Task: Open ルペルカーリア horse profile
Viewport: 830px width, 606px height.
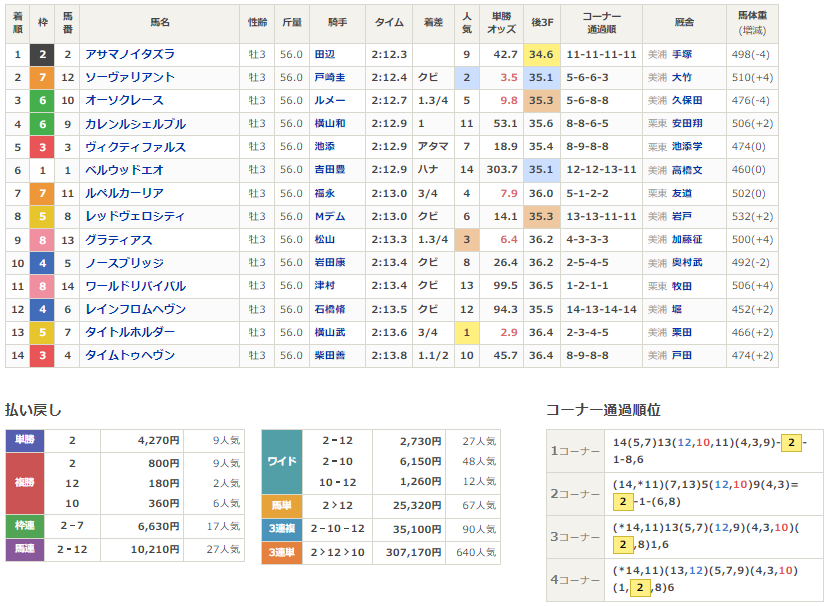Action: click(124, 193)
